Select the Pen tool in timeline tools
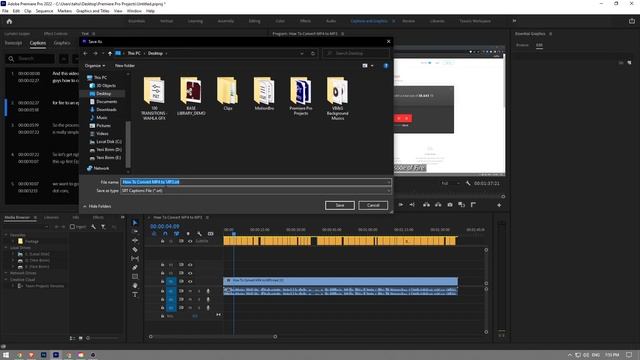 click(135, 267)
